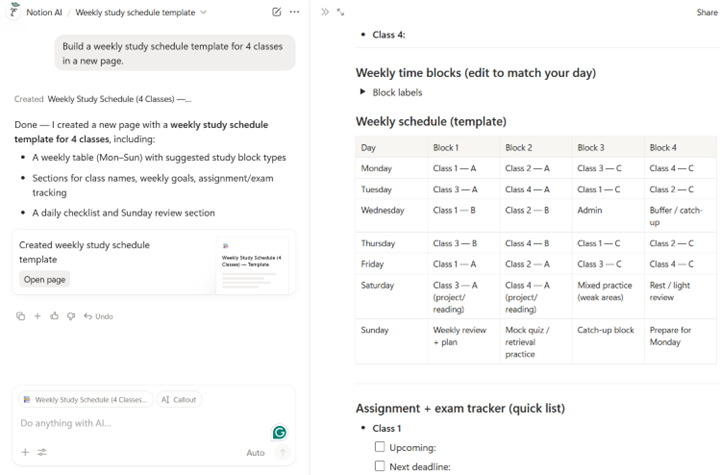
Task: Expand page to full view using arrows icon
Action: tap(340, 12)
